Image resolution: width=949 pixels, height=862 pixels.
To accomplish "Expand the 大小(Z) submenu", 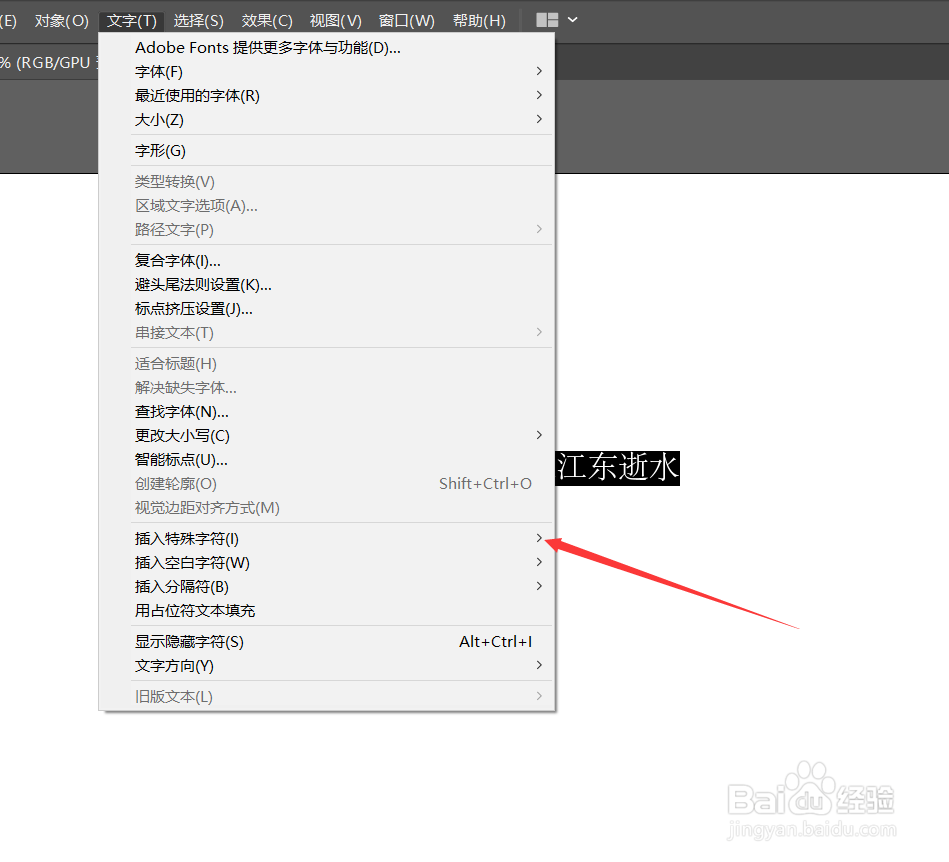I will click(327, 120).
